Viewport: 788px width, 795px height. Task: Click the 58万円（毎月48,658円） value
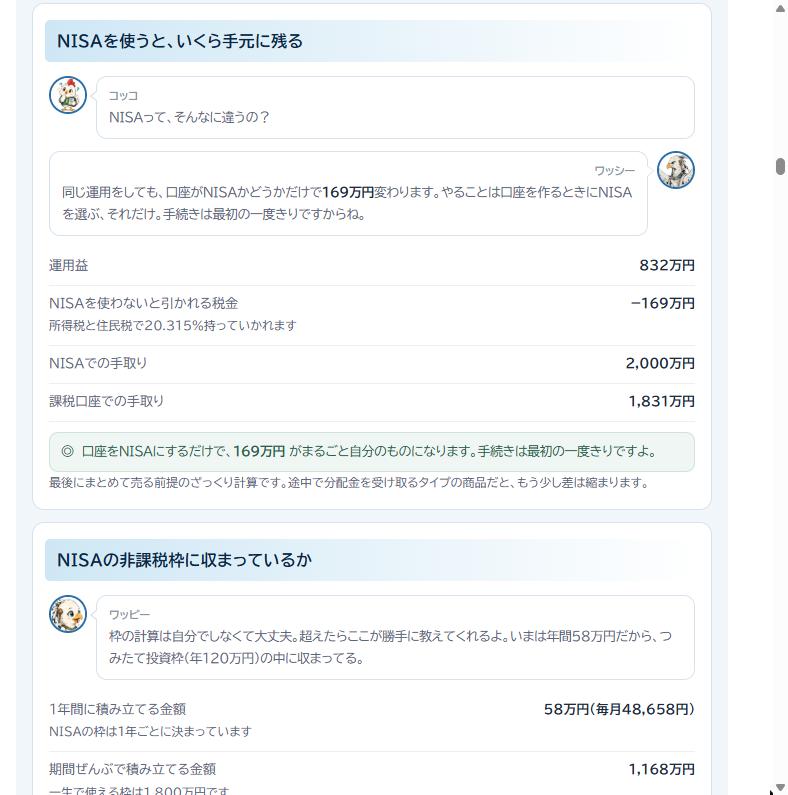[x=619, y=709]
